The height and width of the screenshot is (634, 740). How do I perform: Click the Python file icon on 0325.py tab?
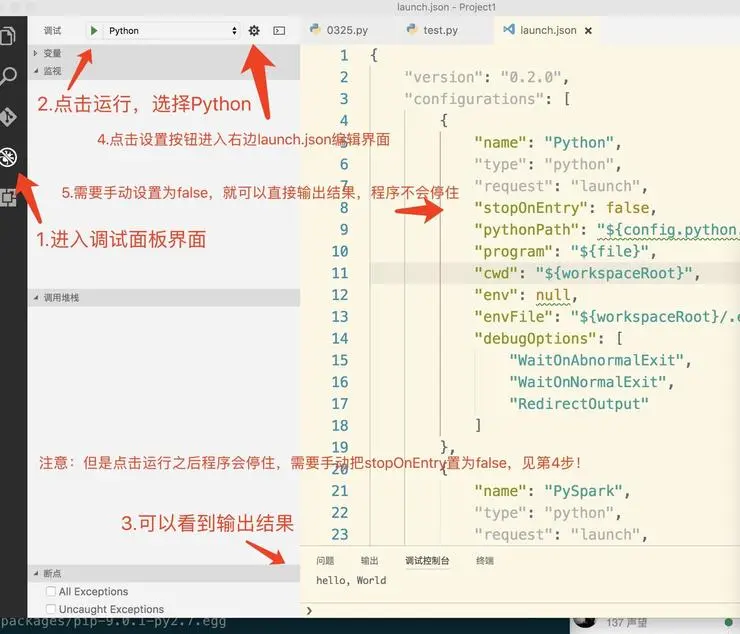click(315, 29)
